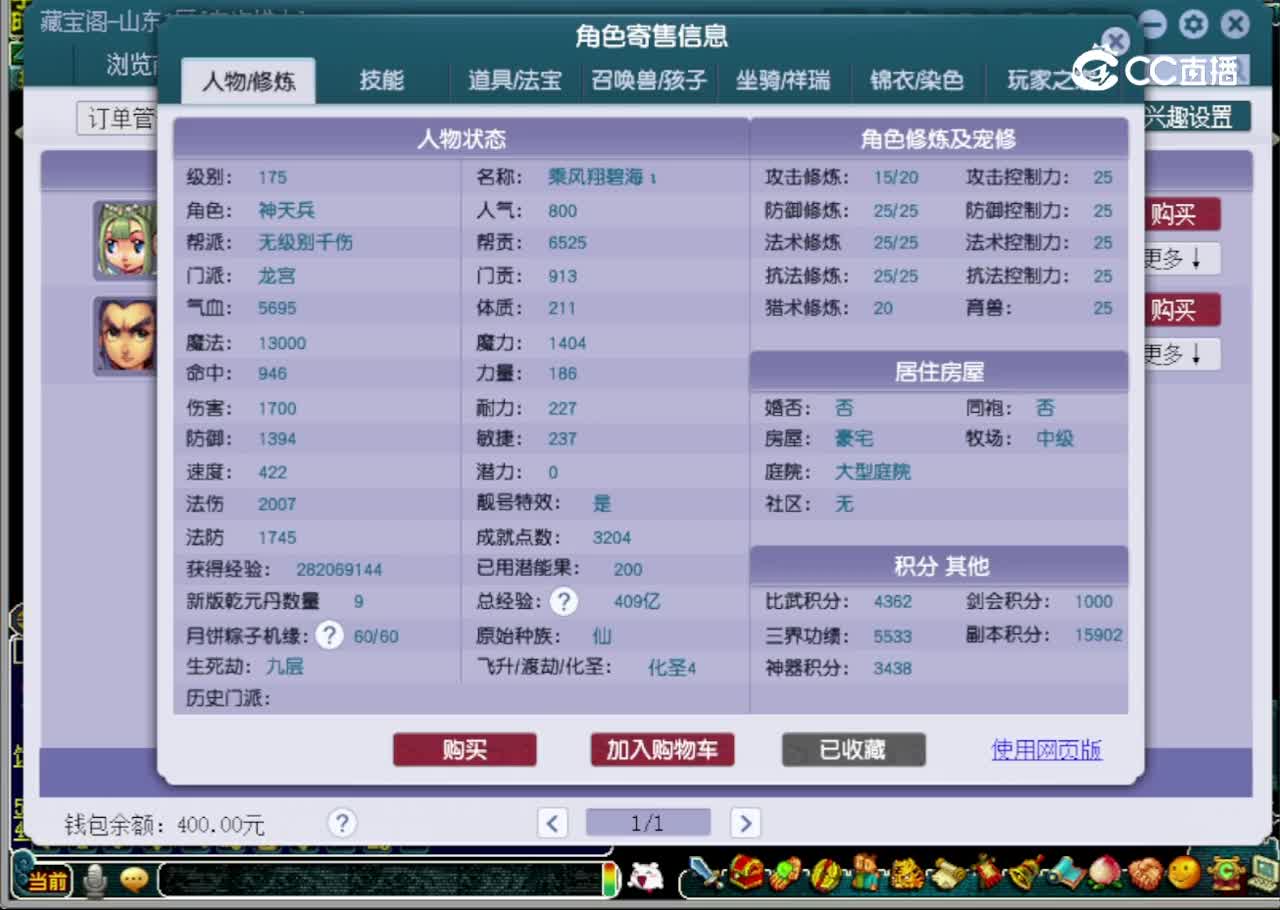Switch to the 技能 tab
Image resolution: width=1280 pixels, height=910 pixels.
click(x=381, y=80)
